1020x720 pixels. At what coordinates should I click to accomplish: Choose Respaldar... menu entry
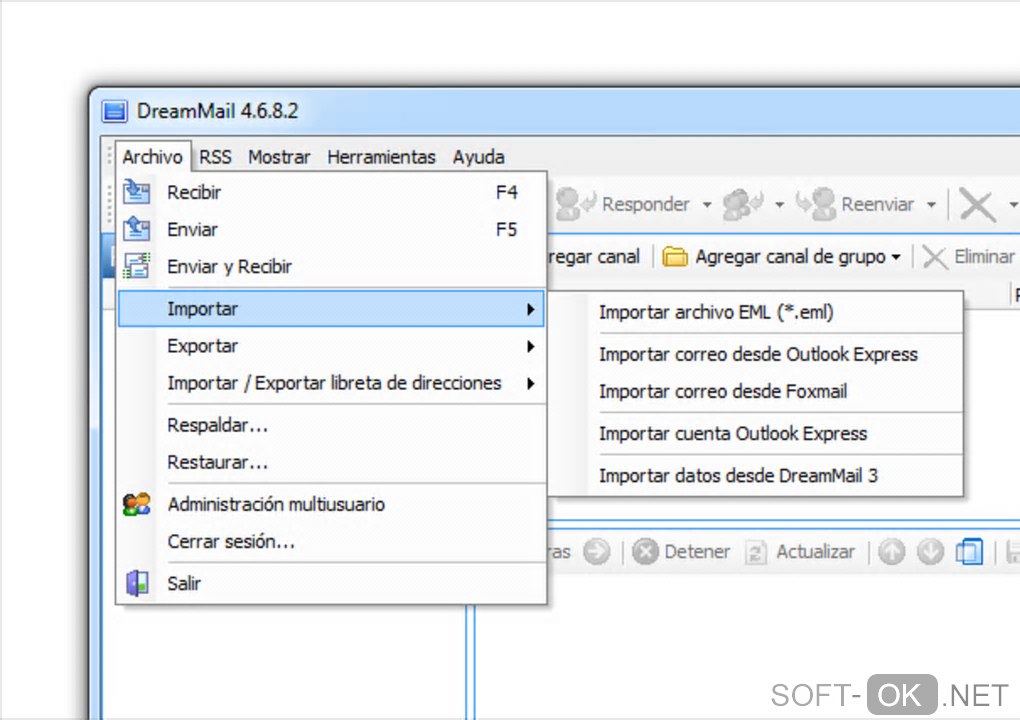coord(331,425)
